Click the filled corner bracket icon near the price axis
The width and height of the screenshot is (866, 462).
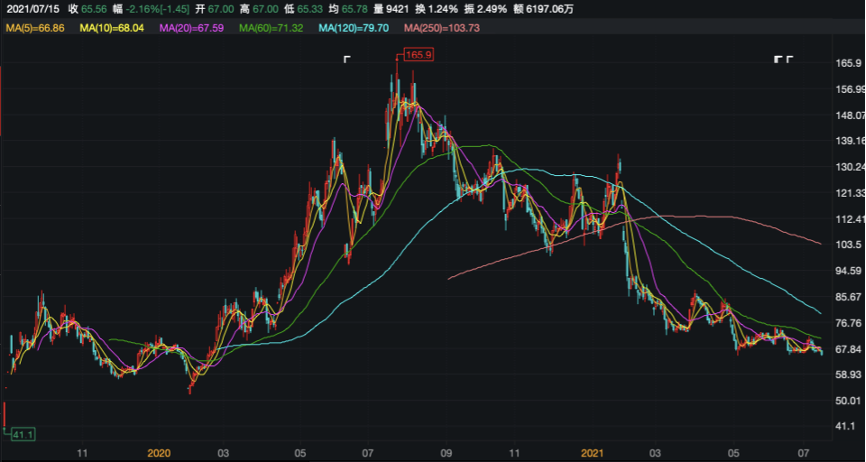pyautogui.click(x=779, y=59)
